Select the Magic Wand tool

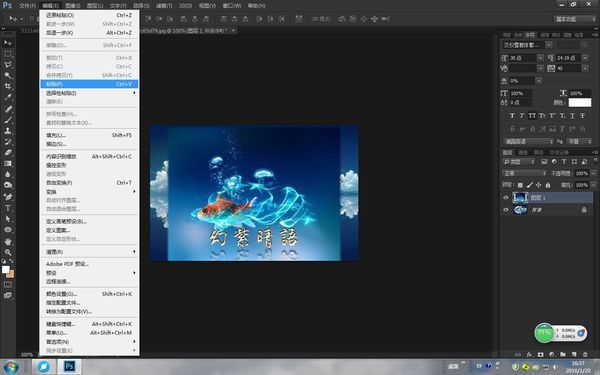(8, 75)
